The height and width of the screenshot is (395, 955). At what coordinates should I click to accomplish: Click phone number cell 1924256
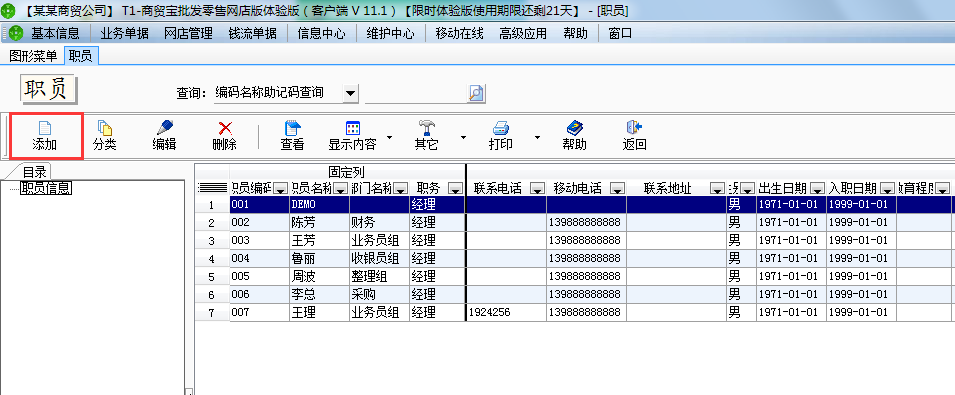pyautogui.click(x=506, y=313)
